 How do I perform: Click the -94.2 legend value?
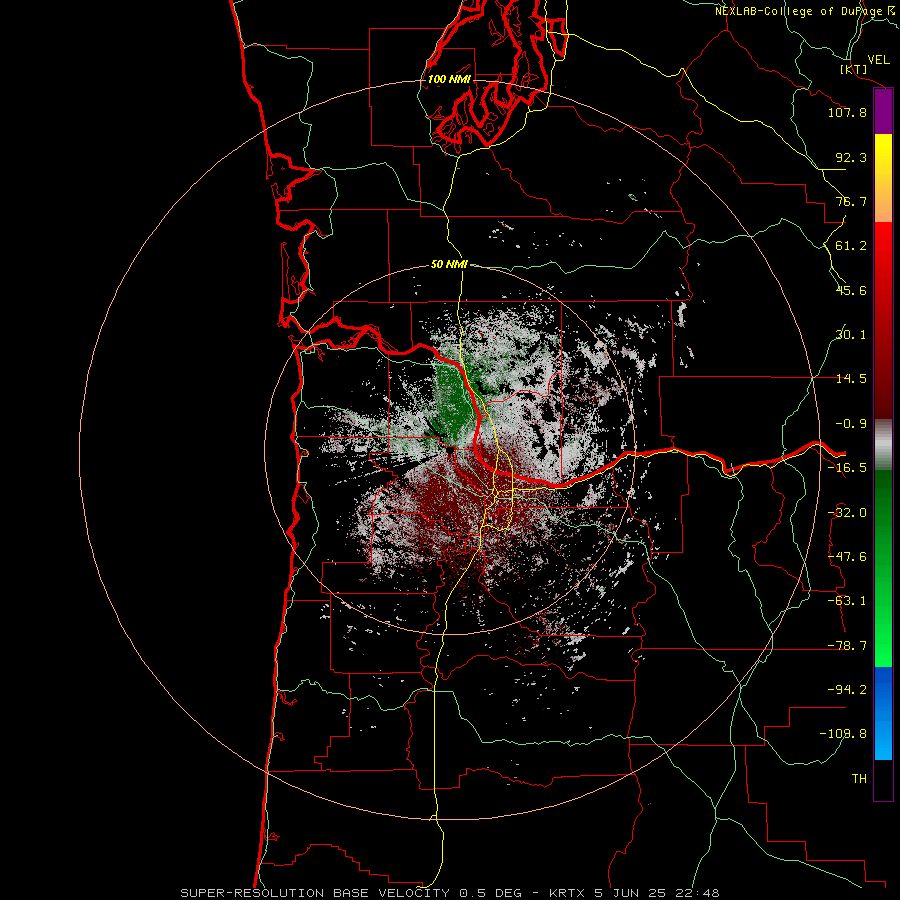click(847, 689)
